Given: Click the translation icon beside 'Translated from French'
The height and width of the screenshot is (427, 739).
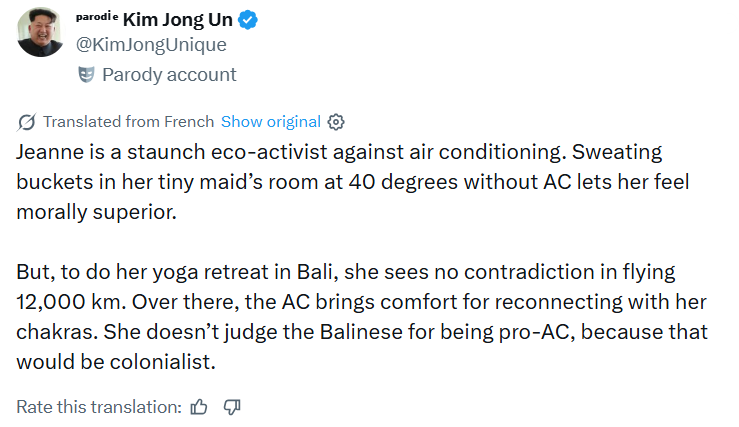Looking at the screenshot, I should [x=26, y=122].
